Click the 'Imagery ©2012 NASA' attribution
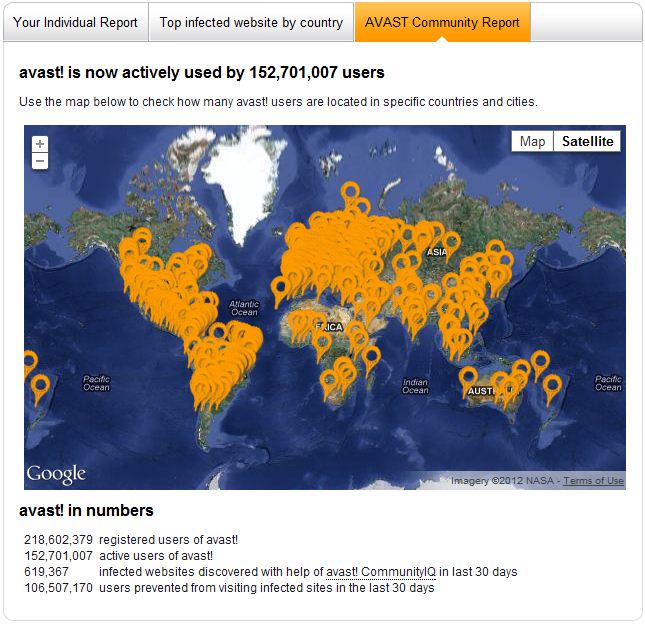 tap(502, 480)
